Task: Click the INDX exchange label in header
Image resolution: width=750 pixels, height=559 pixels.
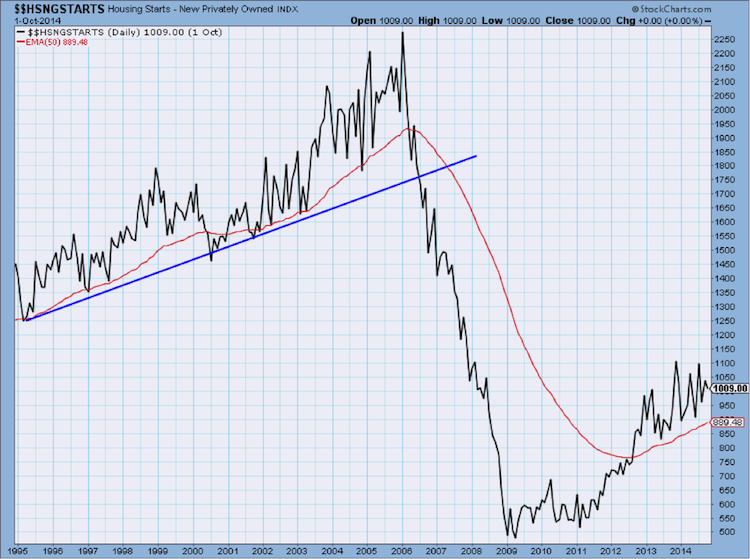Action: click(x=260, y=7)
